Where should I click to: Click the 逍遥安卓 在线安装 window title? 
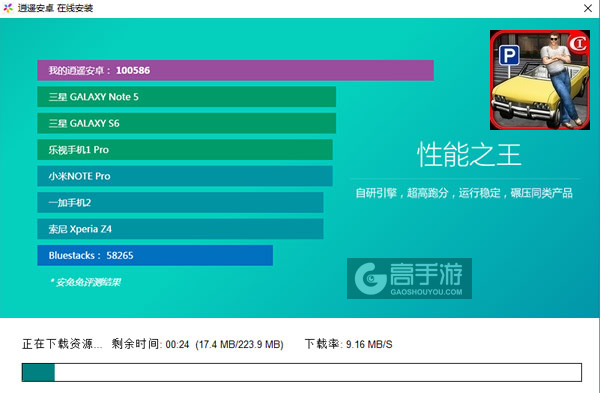click(x=55, y=8)
